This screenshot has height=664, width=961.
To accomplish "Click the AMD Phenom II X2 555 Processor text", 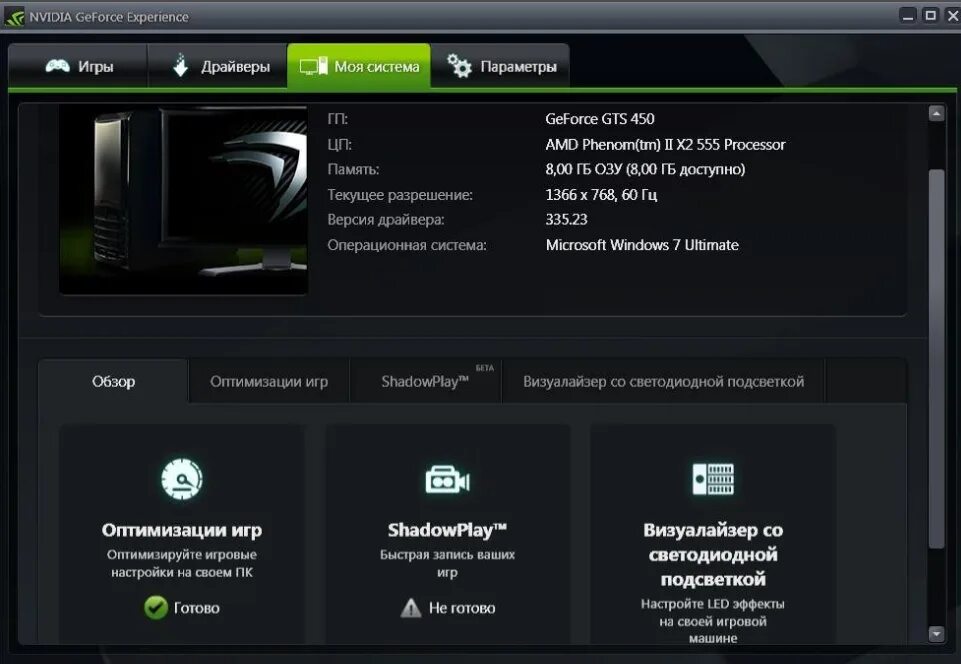I will [x=665, y=145].
